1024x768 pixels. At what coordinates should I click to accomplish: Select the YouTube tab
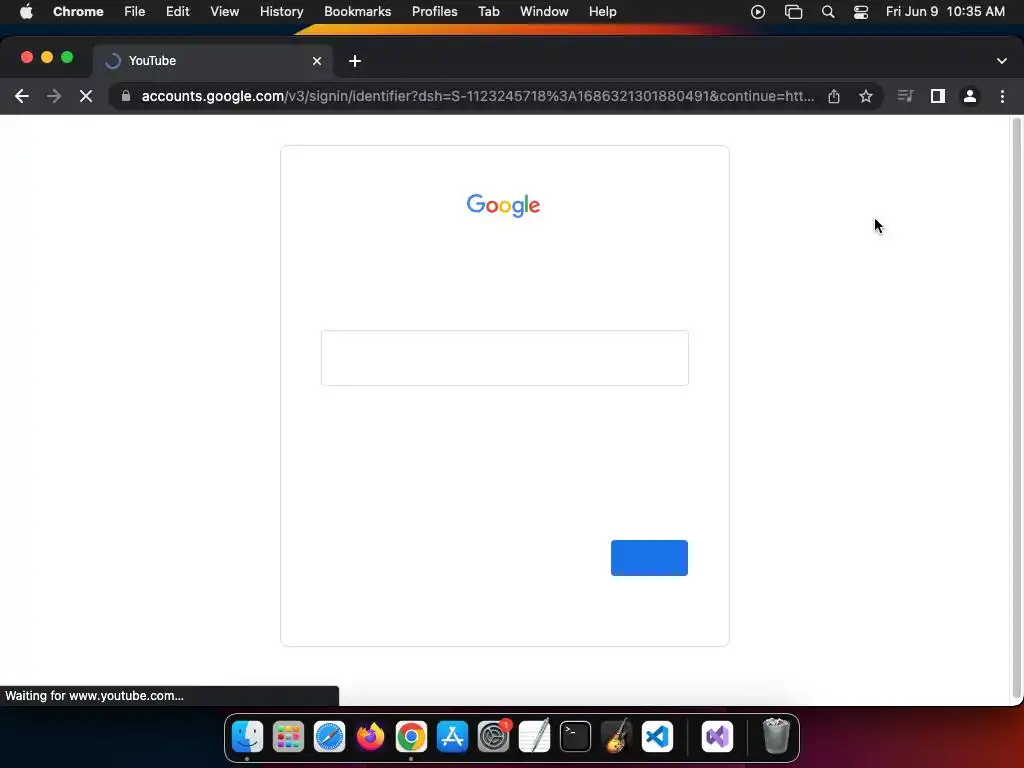(x=213, y=61)
